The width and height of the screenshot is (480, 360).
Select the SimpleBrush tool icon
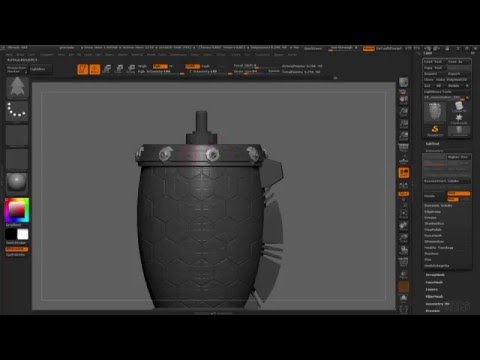point(435,130)
